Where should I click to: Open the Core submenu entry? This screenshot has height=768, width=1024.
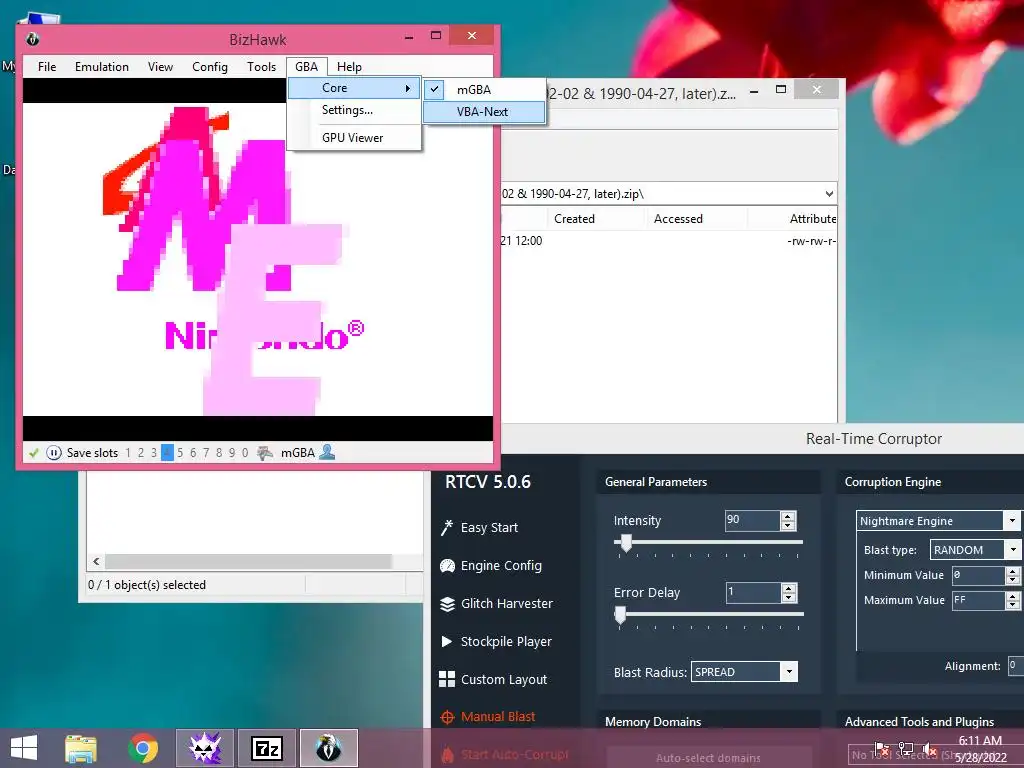click(354, 88)
